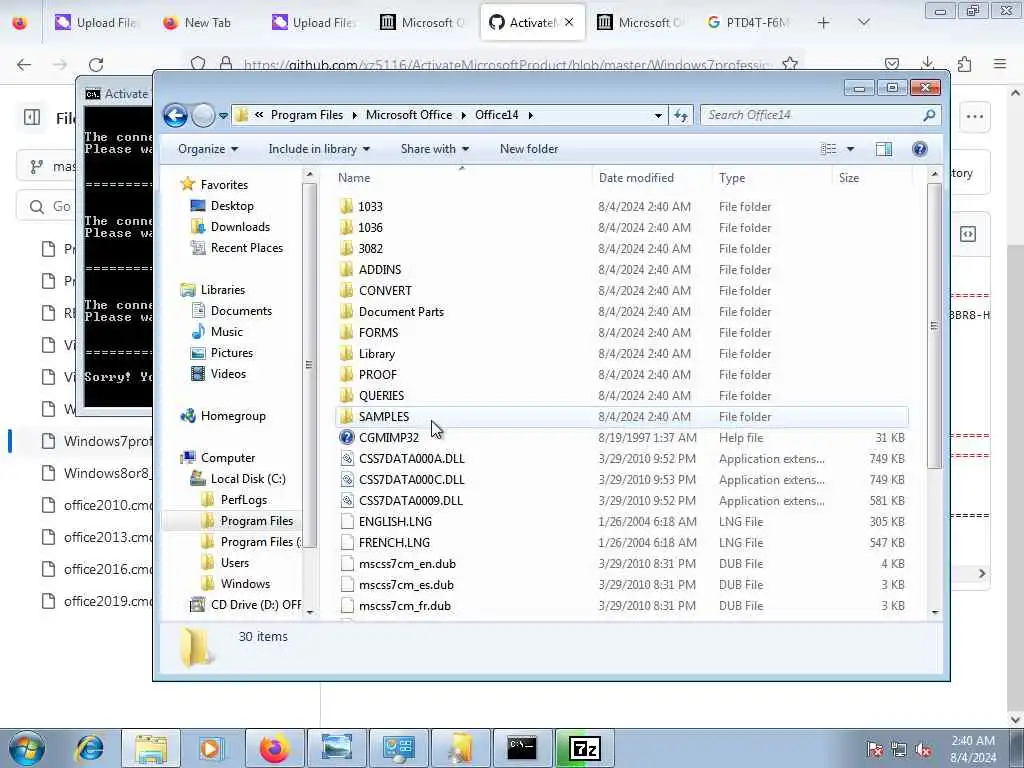Click the file list vertical scrollbar
This screenshot has width=1024, height=768.
click(935, 327)
